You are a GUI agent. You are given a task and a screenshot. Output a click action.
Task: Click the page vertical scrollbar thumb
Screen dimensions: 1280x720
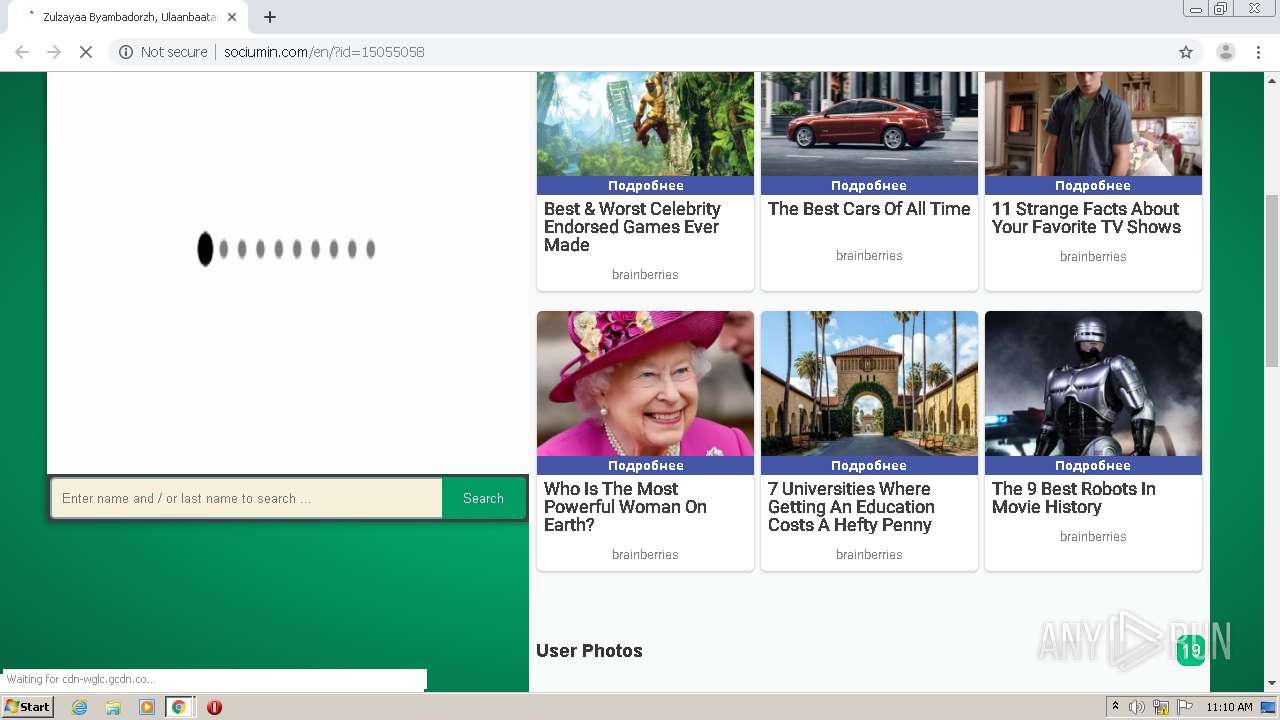1271,281
